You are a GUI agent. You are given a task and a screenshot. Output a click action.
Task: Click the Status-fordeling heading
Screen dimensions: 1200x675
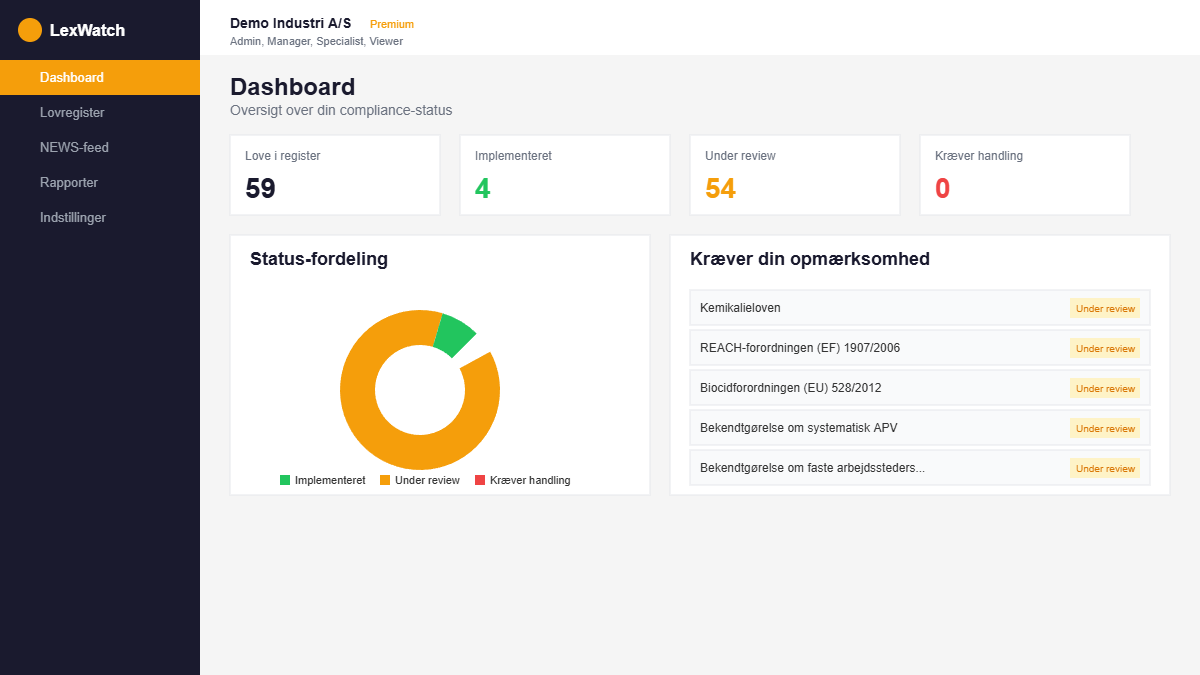click(x=319, y=259)
